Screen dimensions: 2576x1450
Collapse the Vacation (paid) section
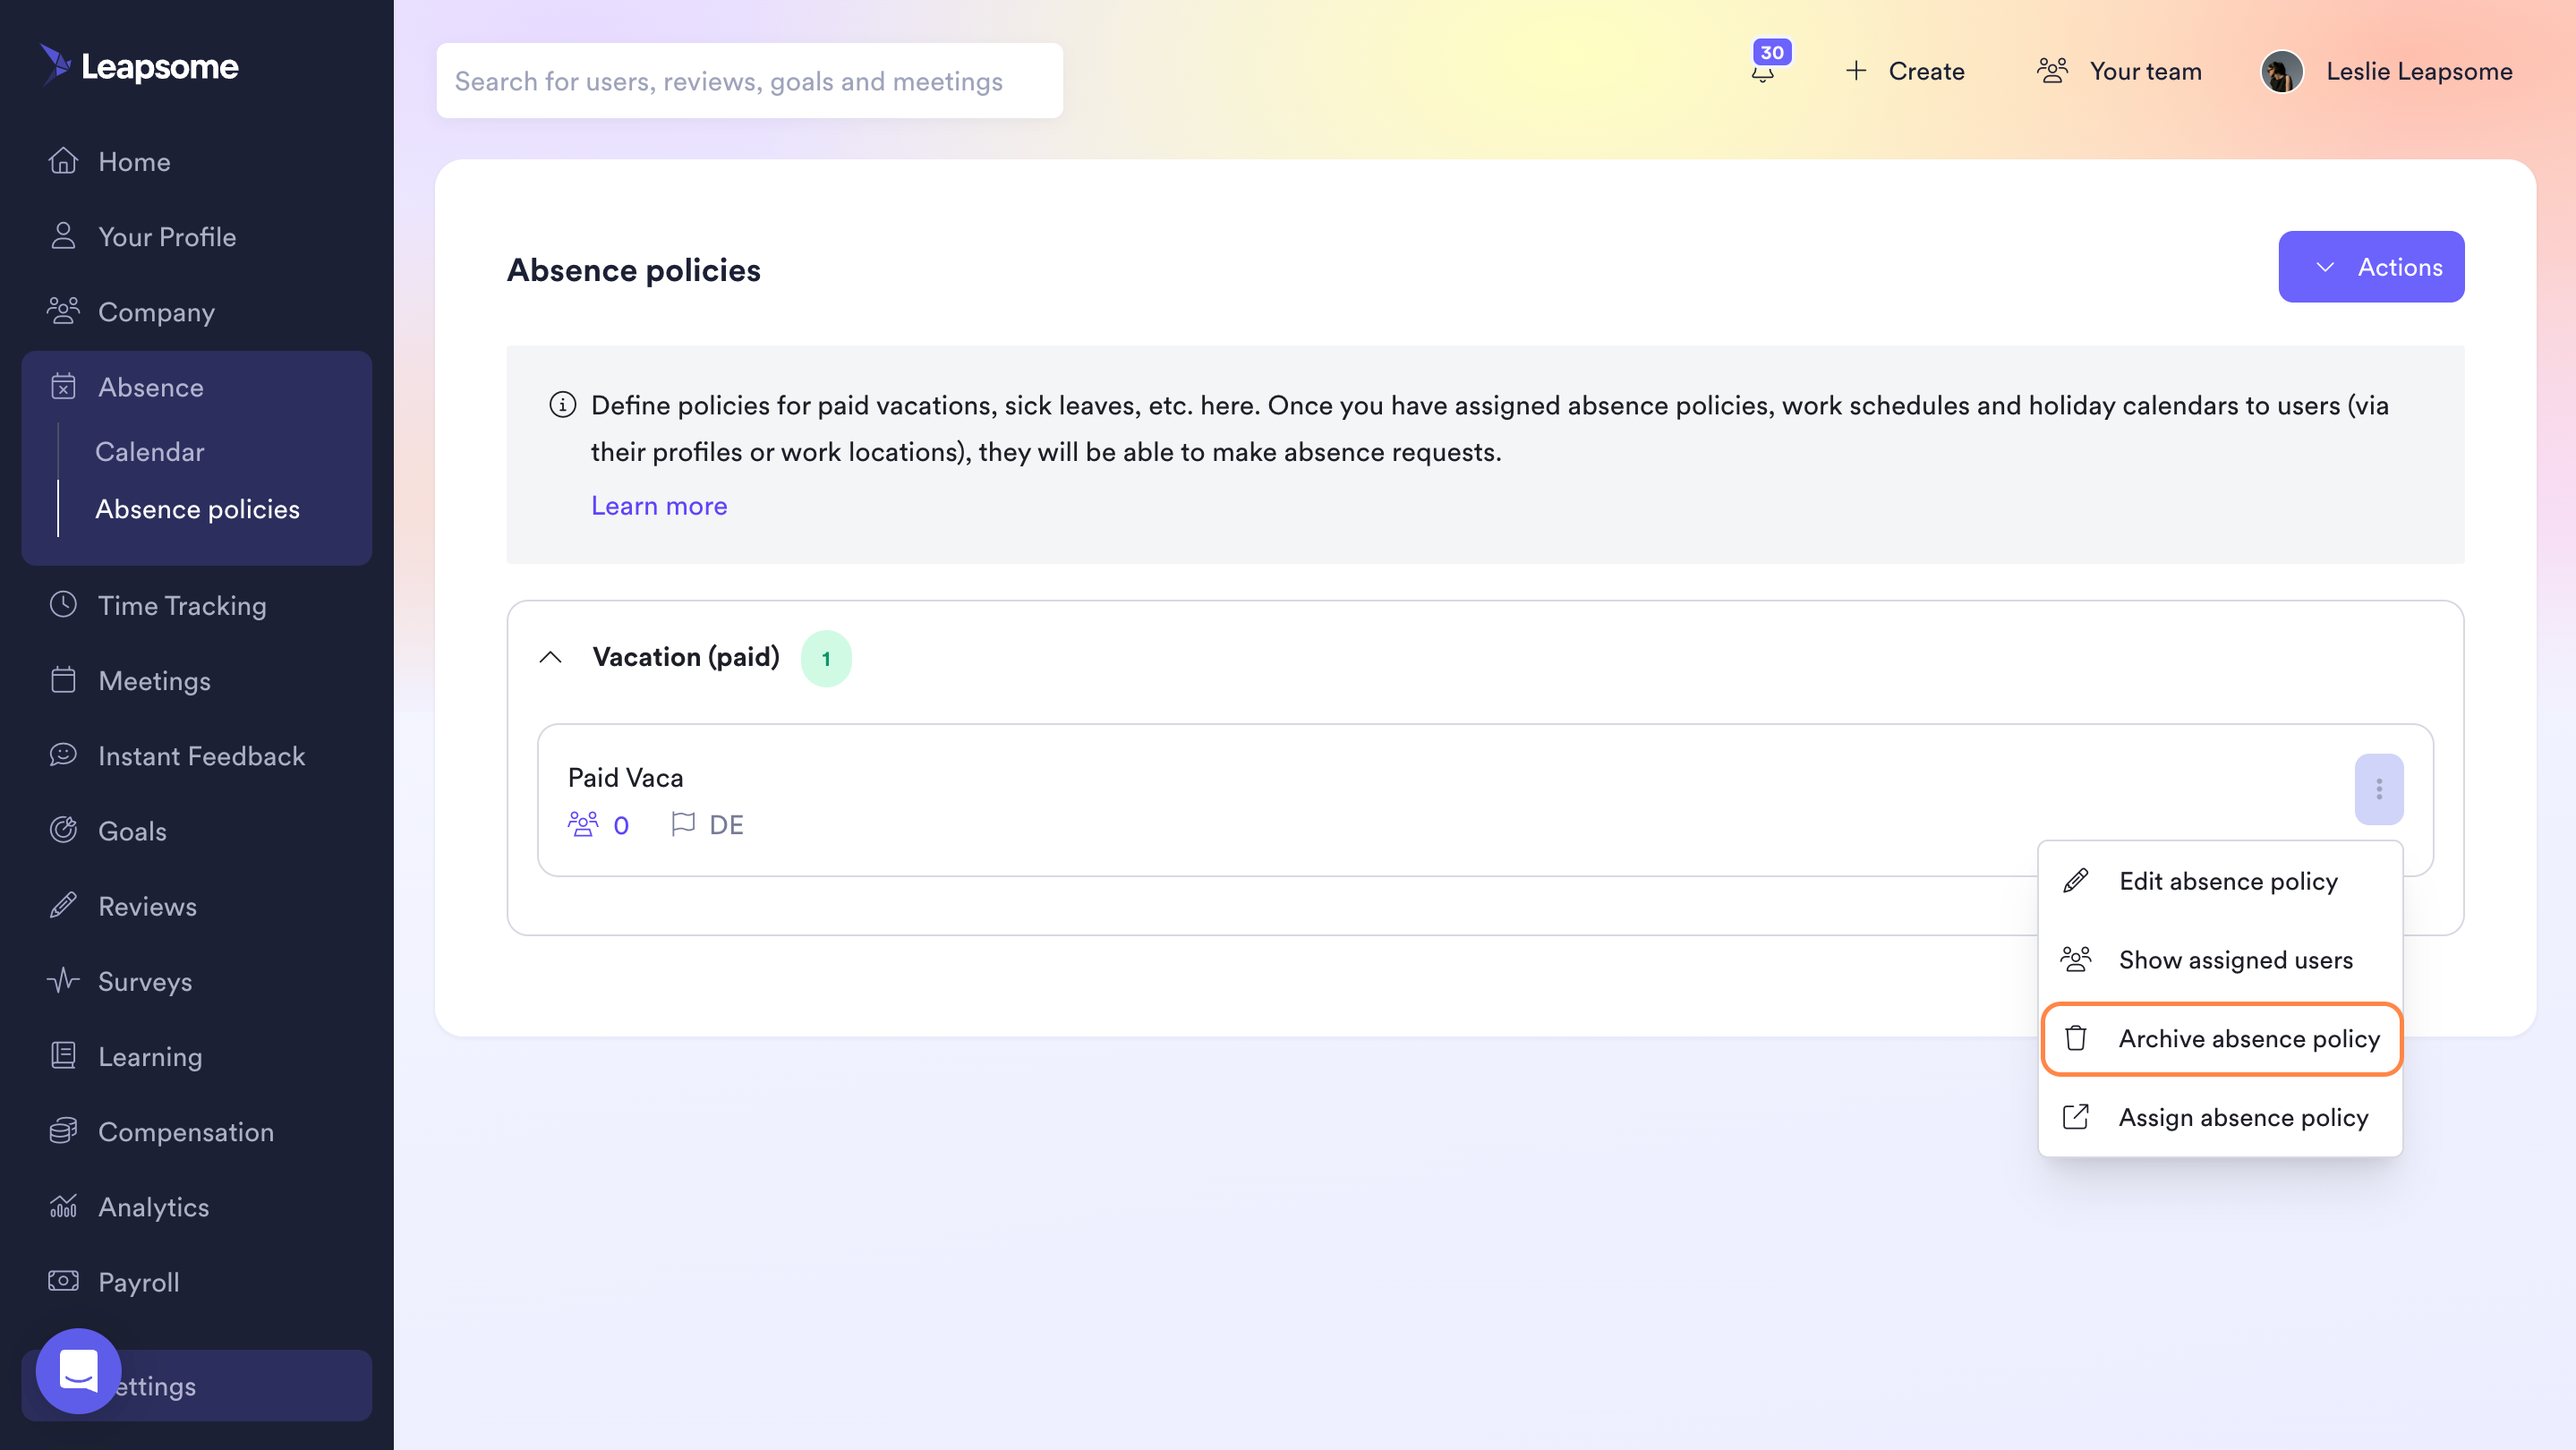pyautogui.click(x=551, y=658)
